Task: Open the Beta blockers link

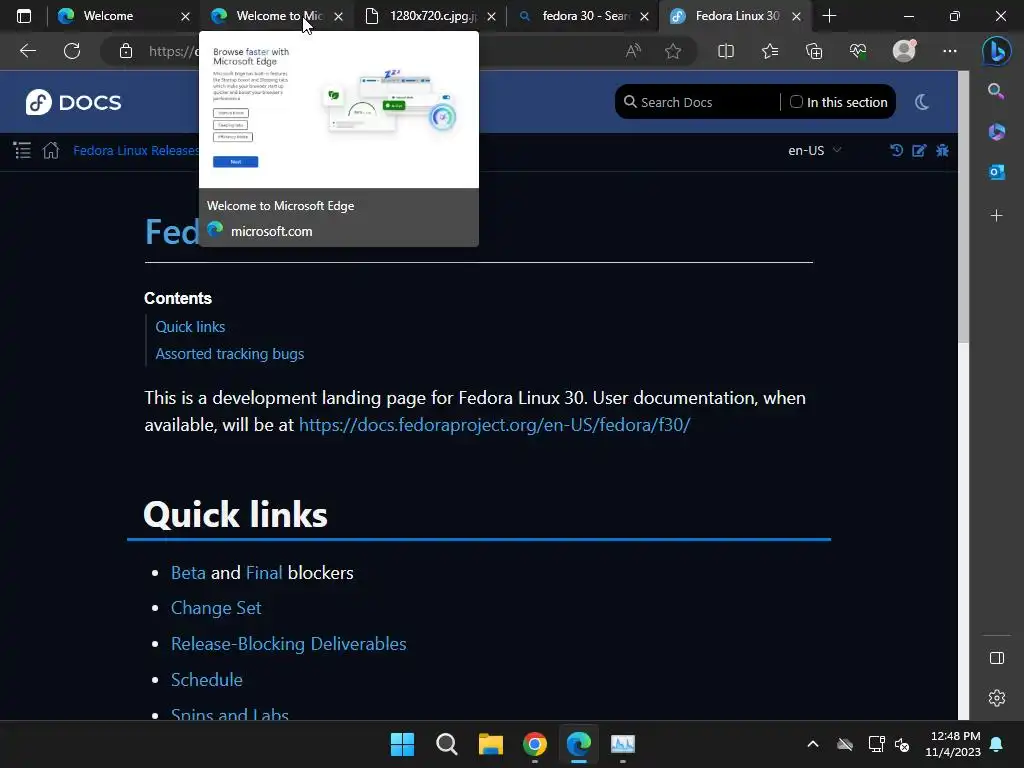Action: 188,573
